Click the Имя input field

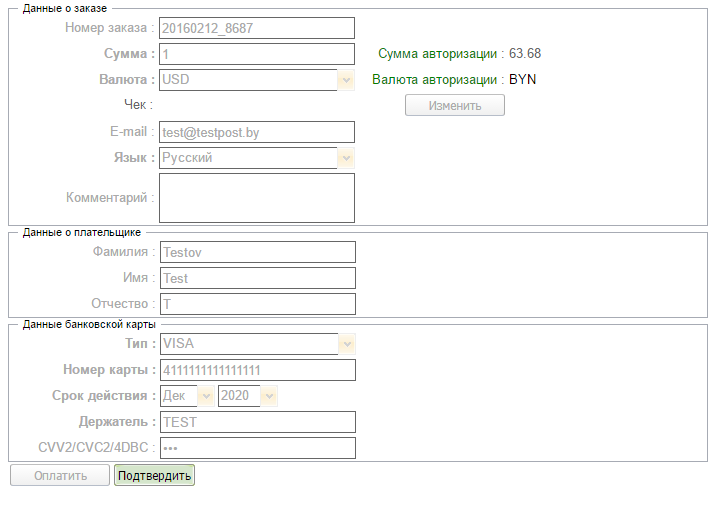tap(257, 278)
